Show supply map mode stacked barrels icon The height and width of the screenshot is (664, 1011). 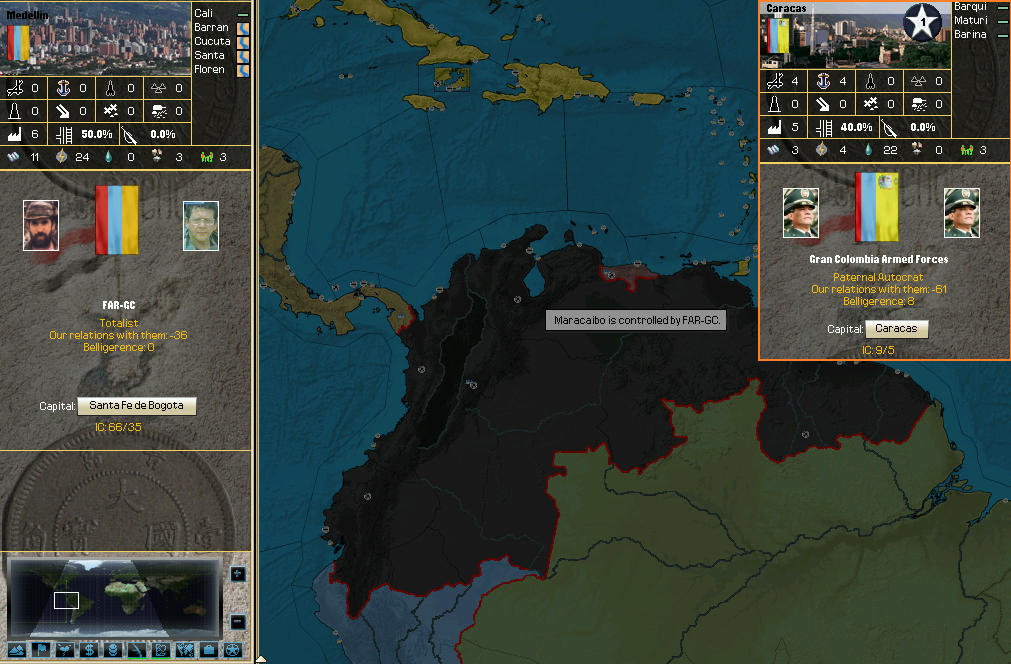click(114, 650)
